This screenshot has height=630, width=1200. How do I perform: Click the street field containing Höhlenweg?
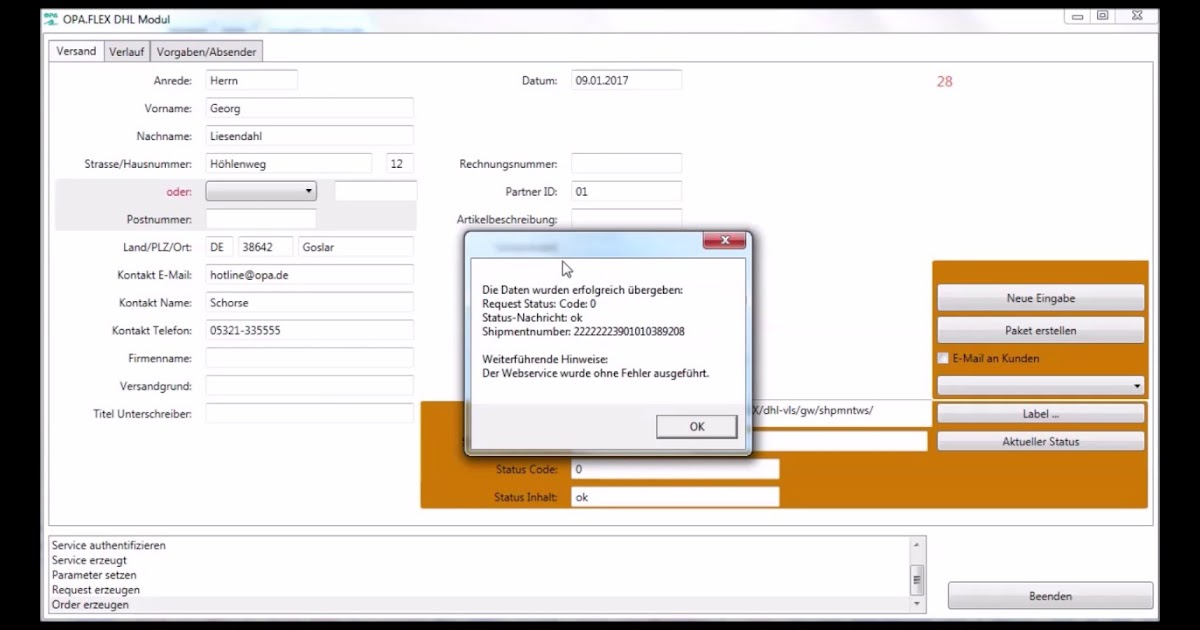(x=289, y=163)
